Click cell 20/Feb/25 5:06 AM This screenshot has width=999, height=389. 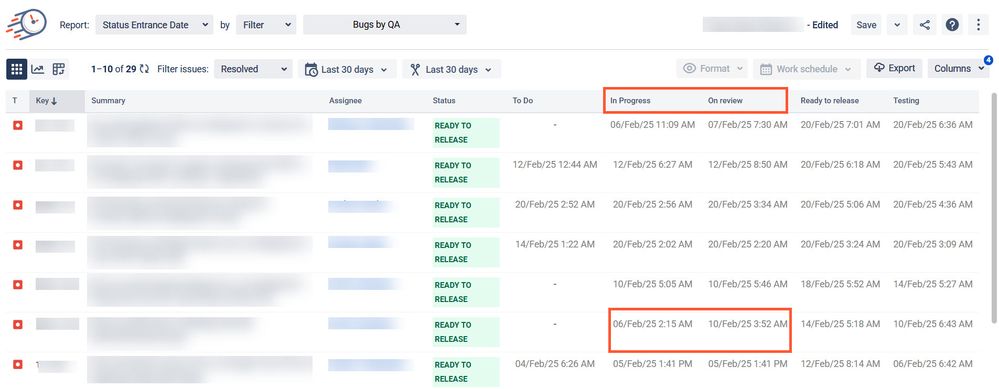(x=840, y=204)
